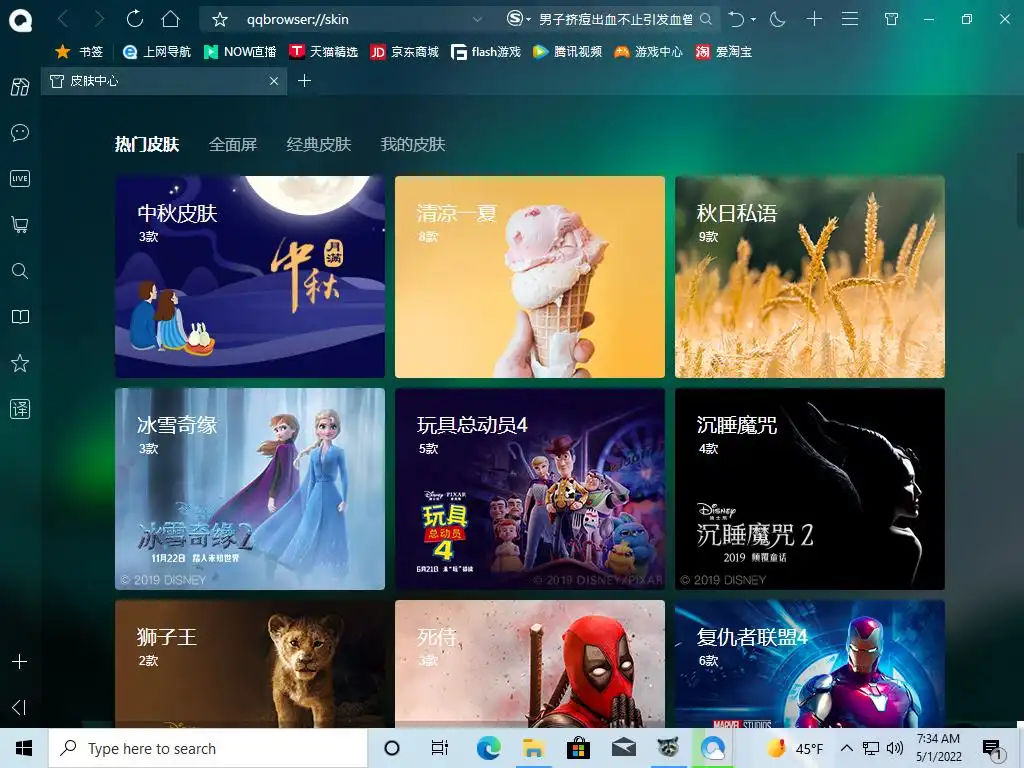Open the 冰雪奇缘 skin card

tap(250, 489)
